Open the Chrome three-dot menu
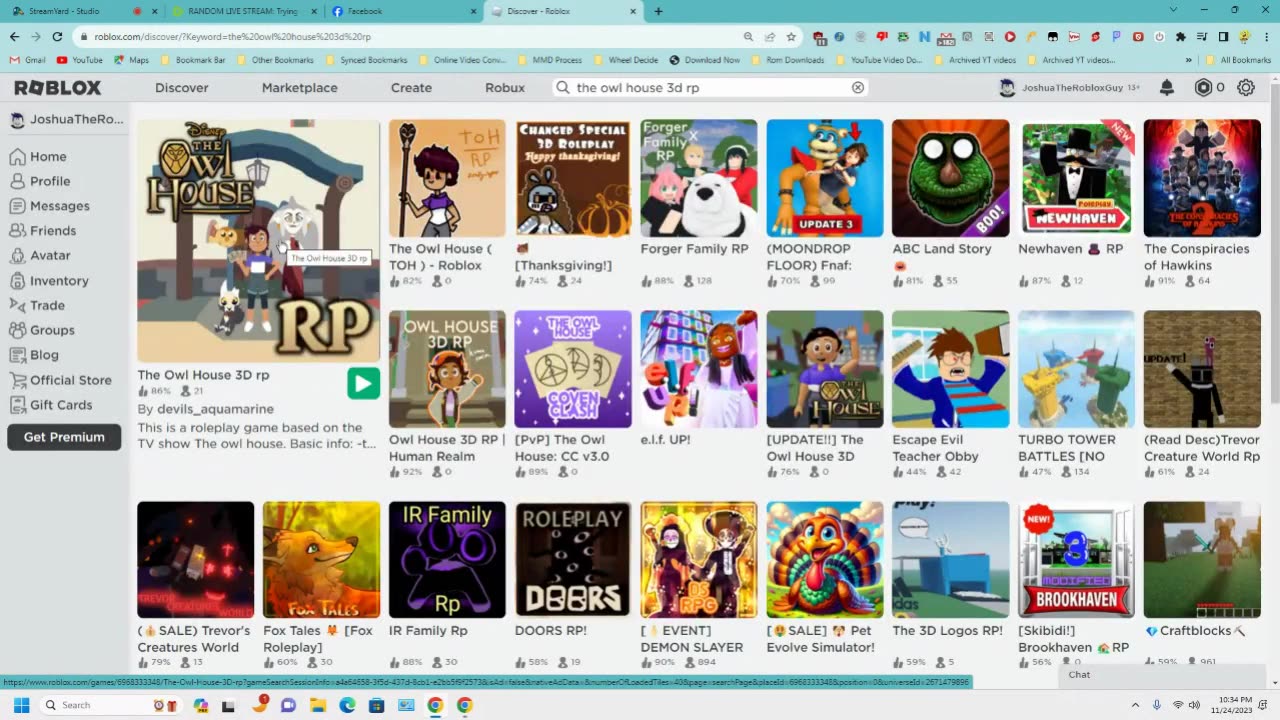This screenshot has width=1280, height=720. (x=1265, y=36)
